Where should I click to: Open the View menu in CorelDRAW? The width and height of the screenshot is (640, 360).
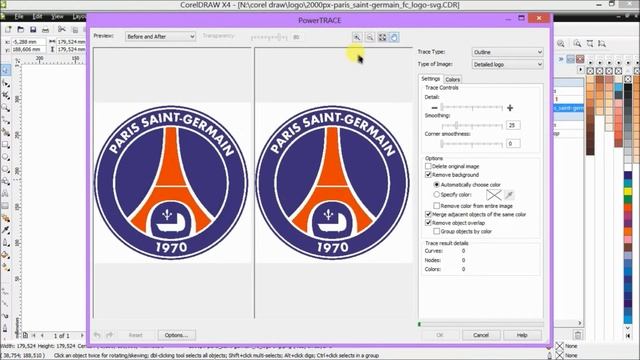coord(58,16)
